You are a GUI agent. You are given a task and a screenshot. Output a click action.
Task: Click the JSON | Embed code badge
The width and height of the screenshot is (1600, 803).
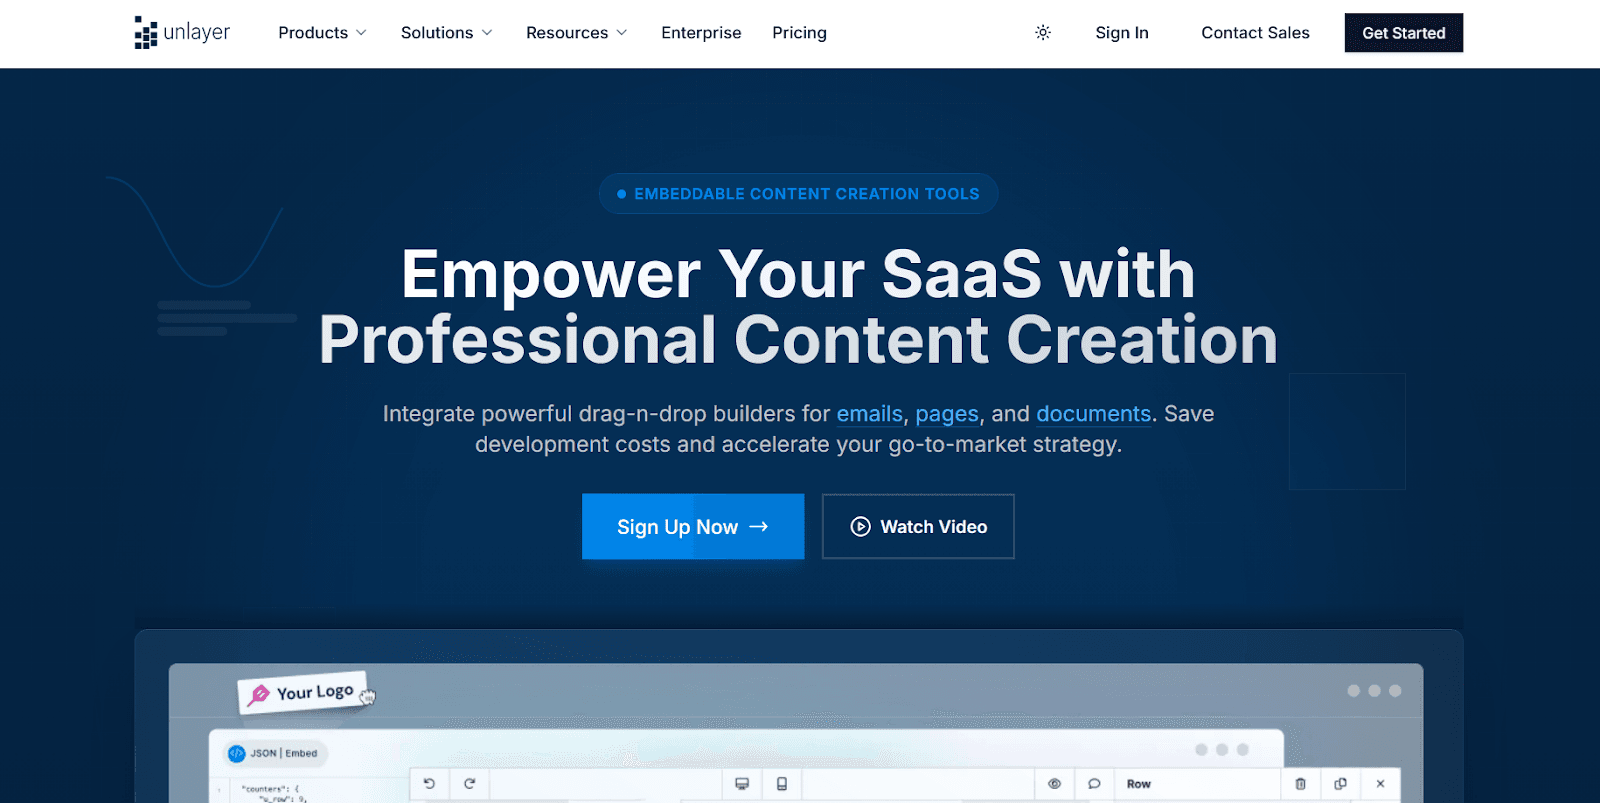[x=273, y=754]
